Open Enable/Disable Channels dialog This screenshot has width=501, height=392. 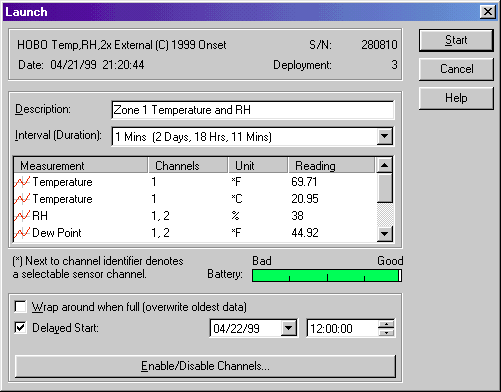coord(205,366)
